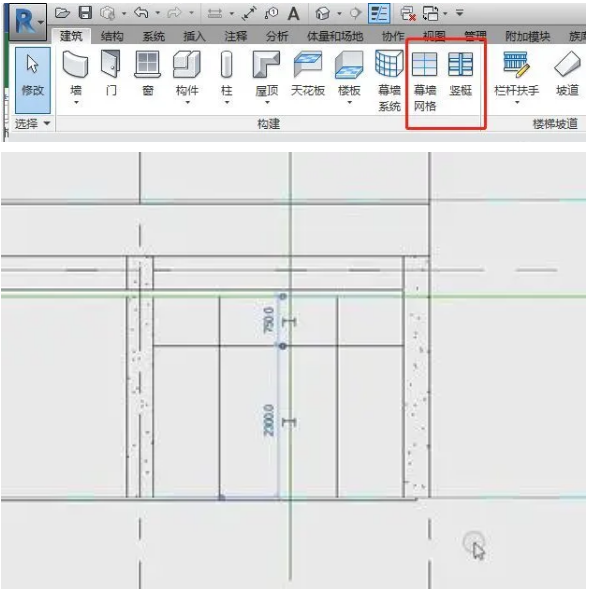Screen dimensions: 591x595
Task: Select the 坡道 Ramp tool
Action: (x=567, y=74)
